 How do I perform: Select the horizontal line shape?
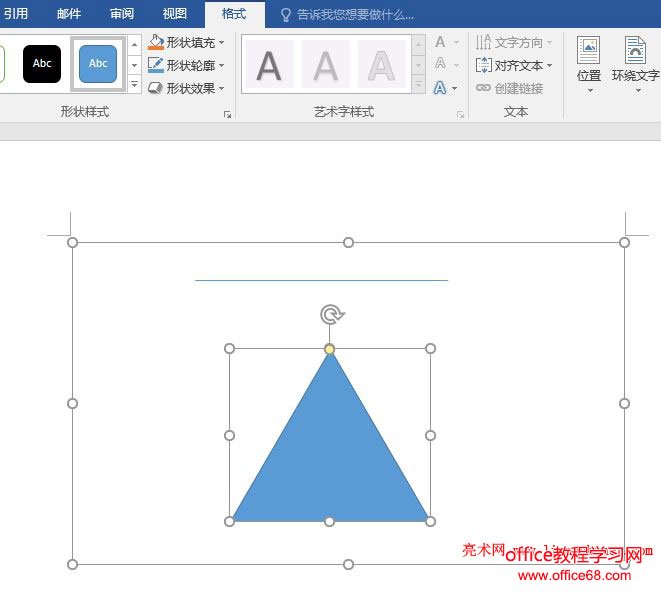pos(321,280)
